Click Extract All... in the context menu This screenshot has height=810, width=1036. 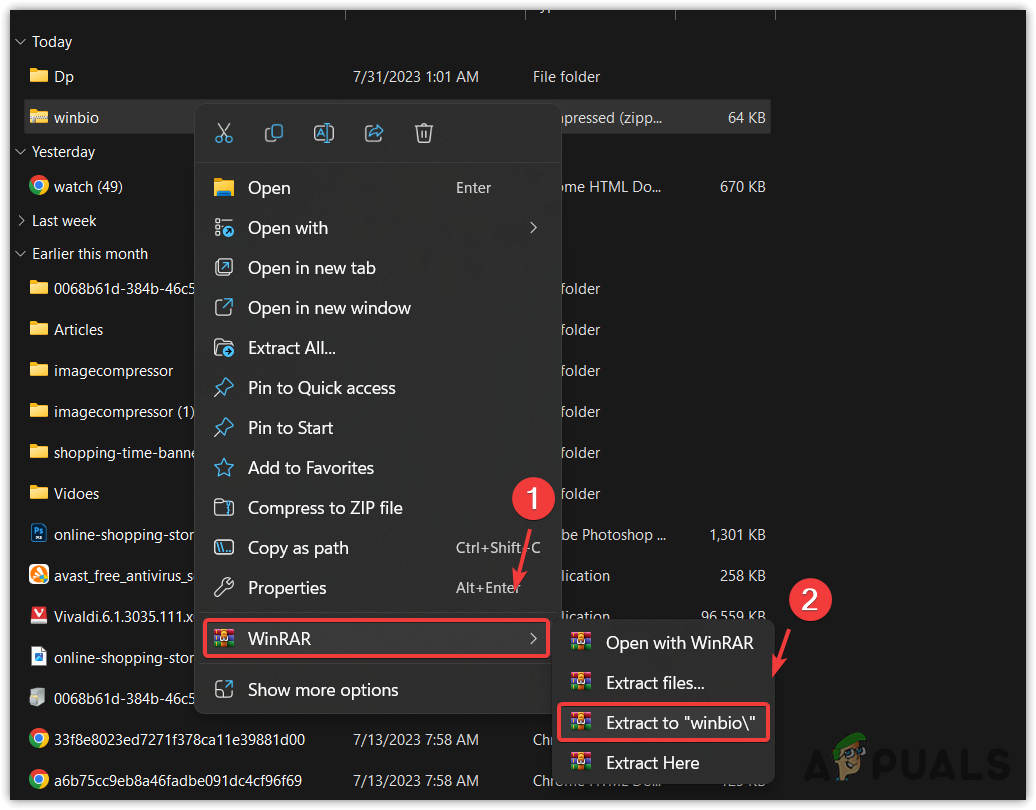coord(291,348)
